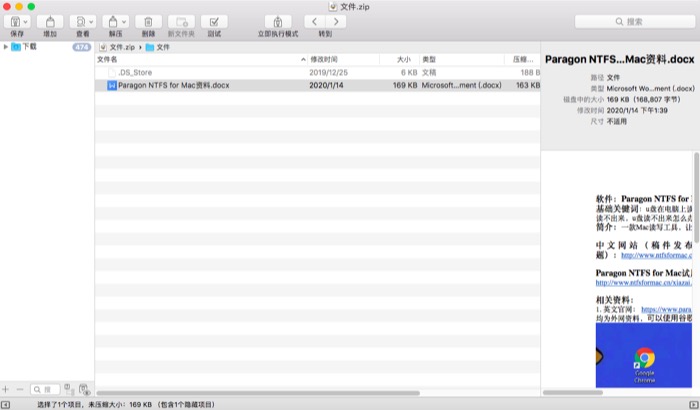Open the 解压 dropdown arrow
The image size is (700, 410).
[x=124, y=21]
